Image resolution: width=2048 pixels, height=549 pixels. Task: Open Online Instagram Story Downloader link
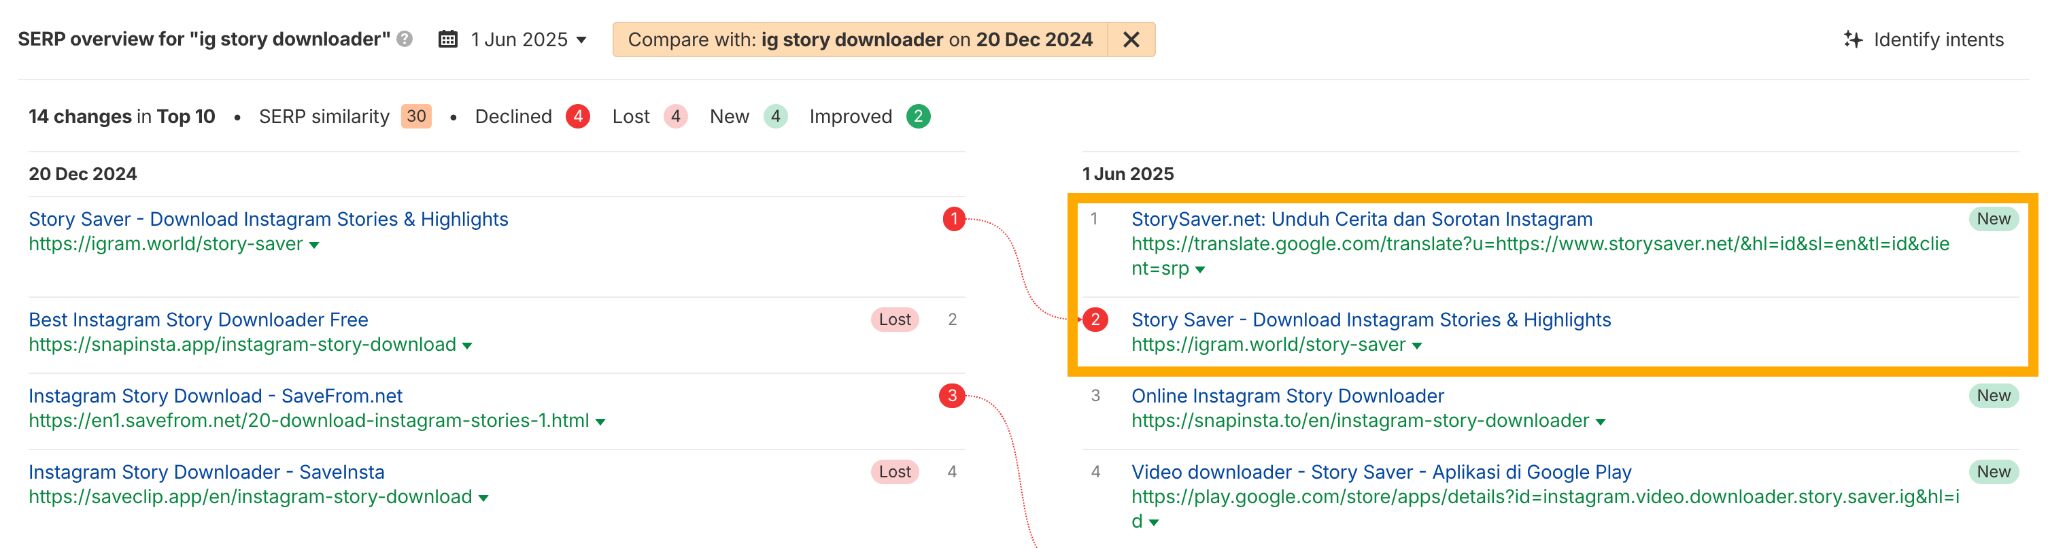pyautogui.click(x=1288, y=396)
